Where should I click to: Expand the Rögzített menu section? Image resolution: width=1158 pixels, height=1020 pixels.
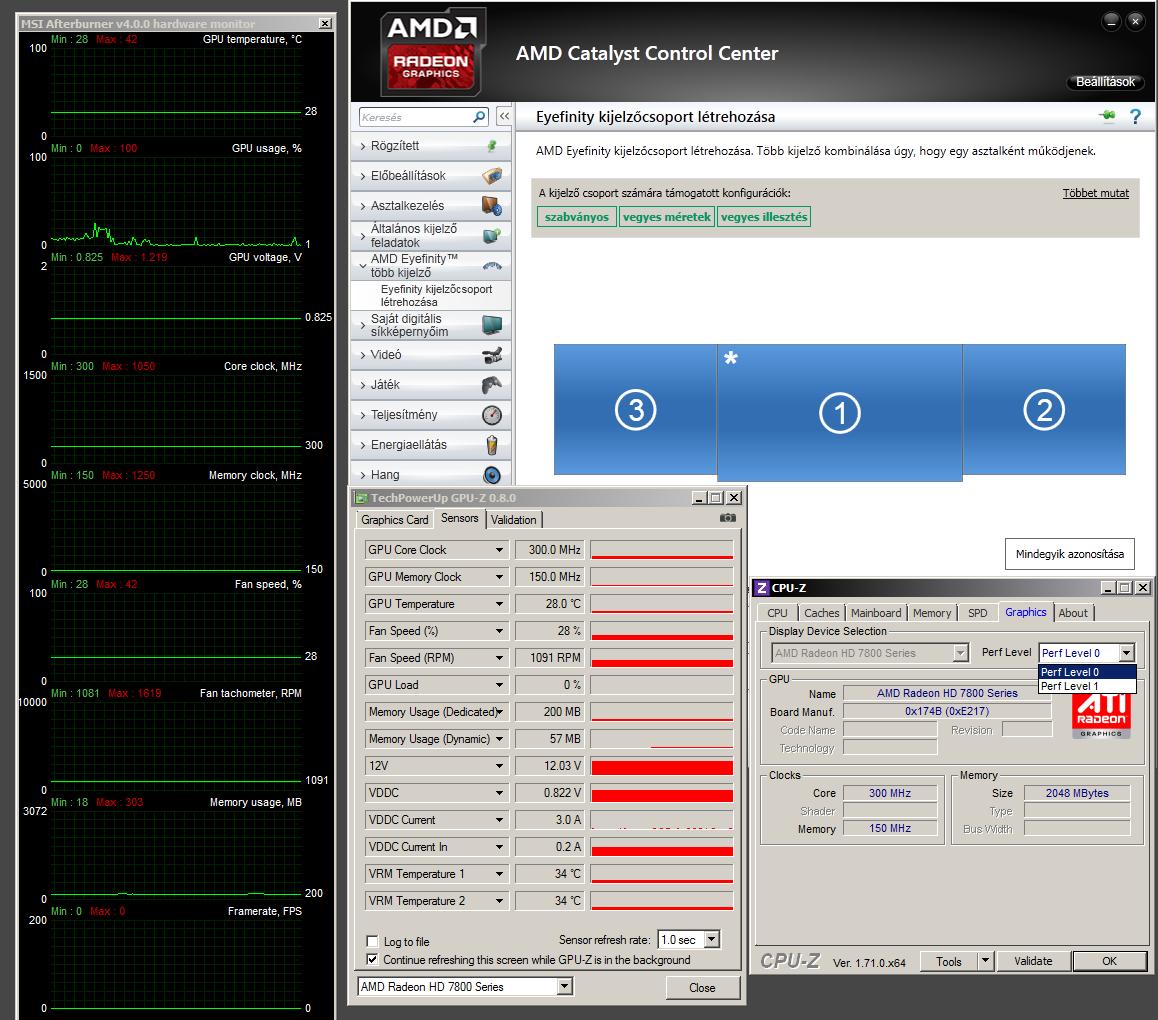point(363,146)
